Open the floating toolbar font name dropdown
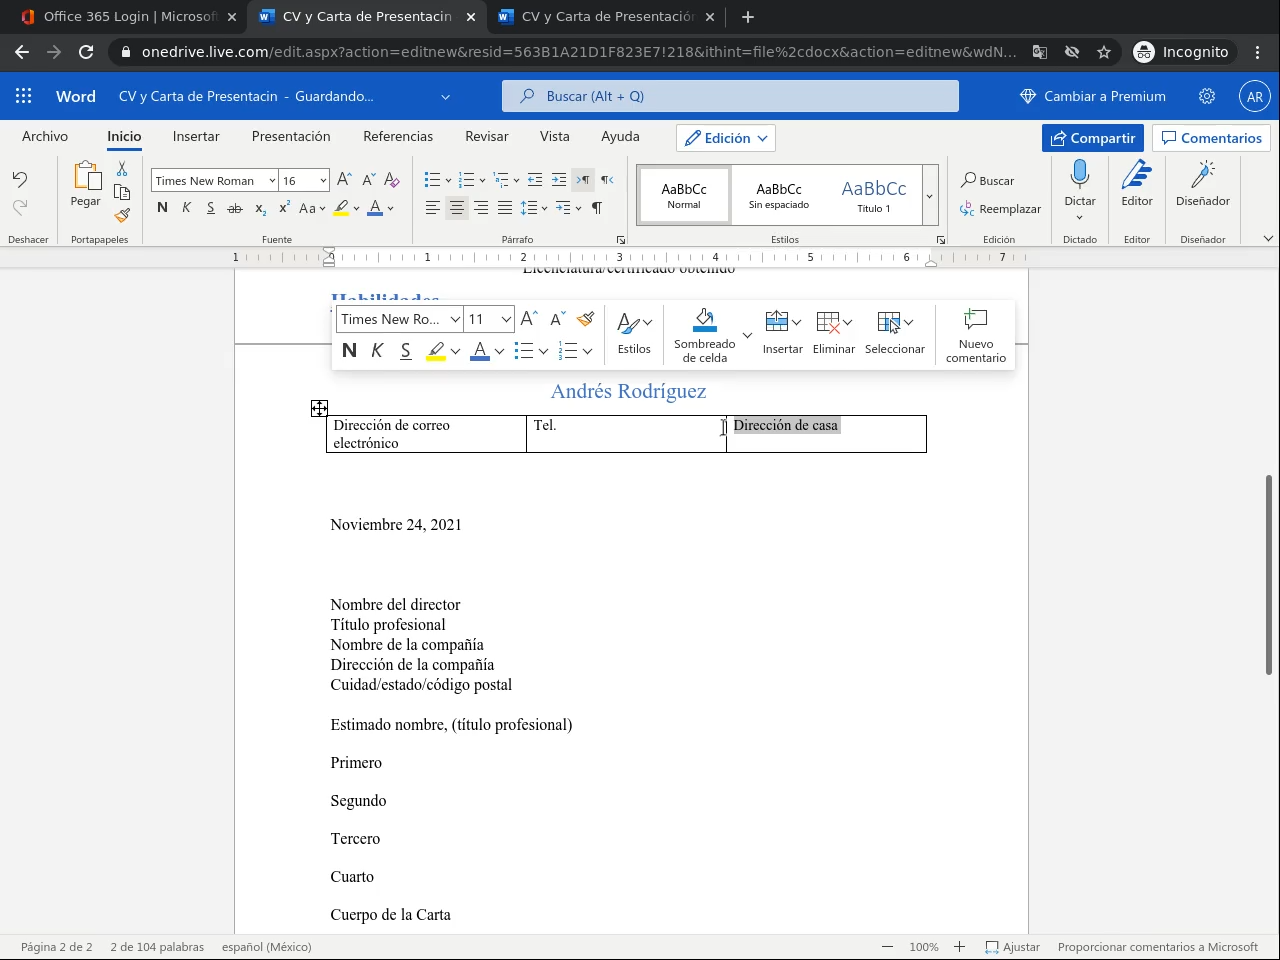1280x960 pixels. [455, 319]
